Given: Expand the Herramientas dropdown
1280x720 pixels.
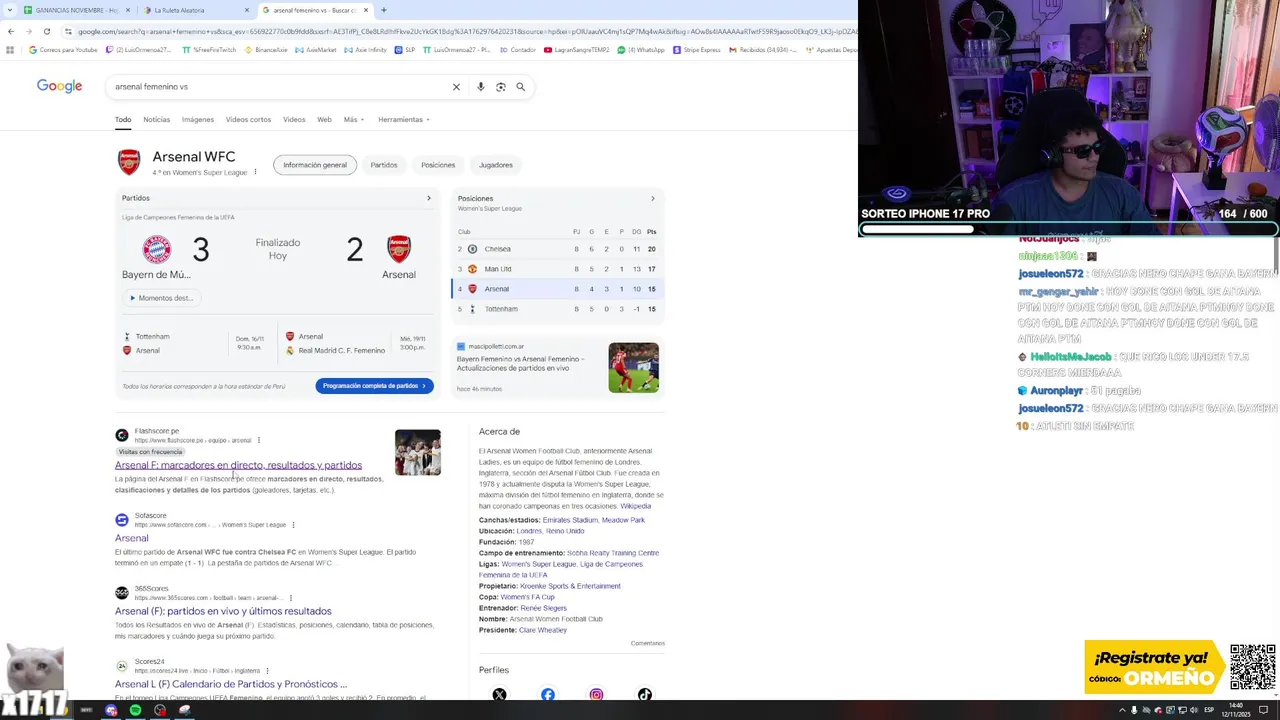Looking at the screenshot, I should coord(404,119).
